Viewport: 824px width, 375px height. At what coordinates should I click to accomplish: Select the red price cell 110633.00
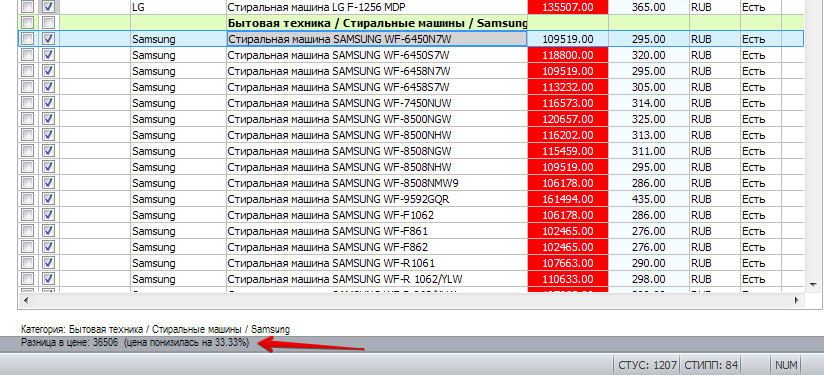pyautogui.click(x=568, y=279)
